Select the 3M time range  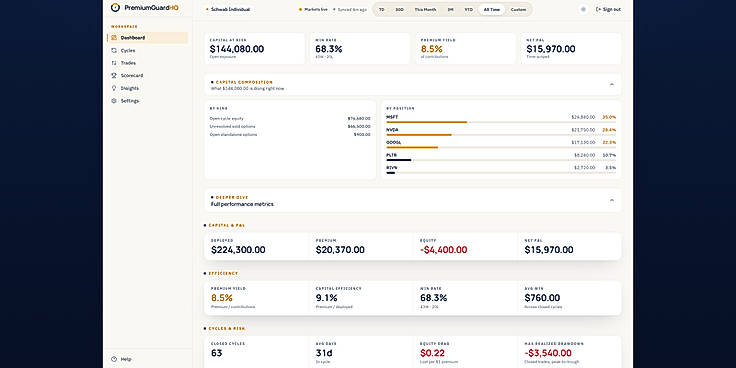(451, 9)
